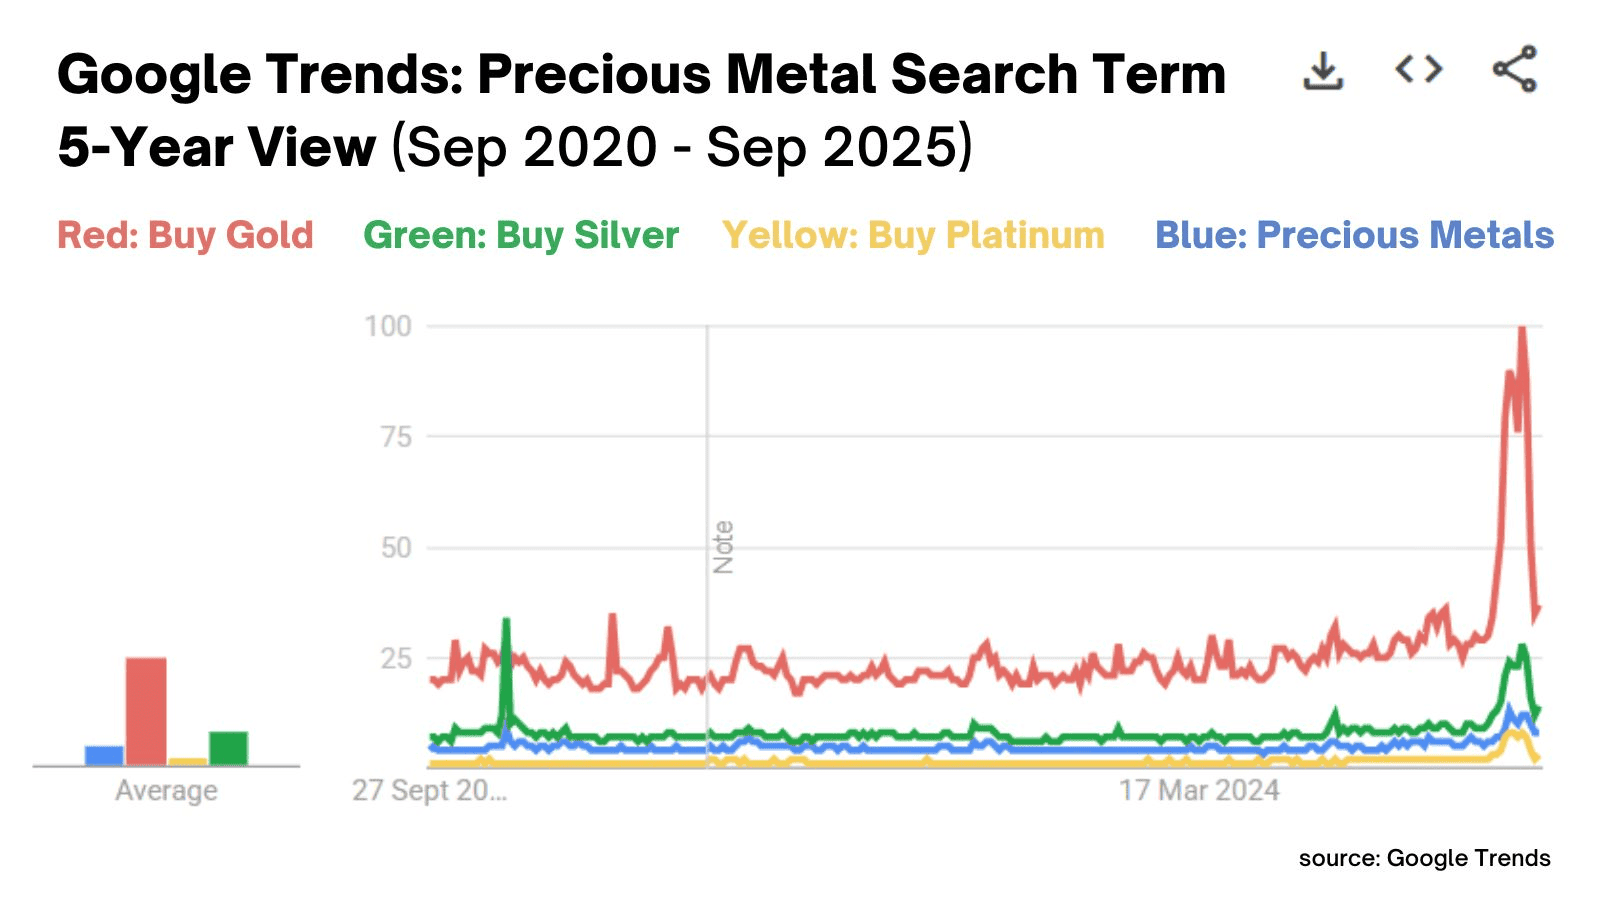Open the embed code icon
This screenshot has width=1600, height=900.
[x=1418, y=70]
